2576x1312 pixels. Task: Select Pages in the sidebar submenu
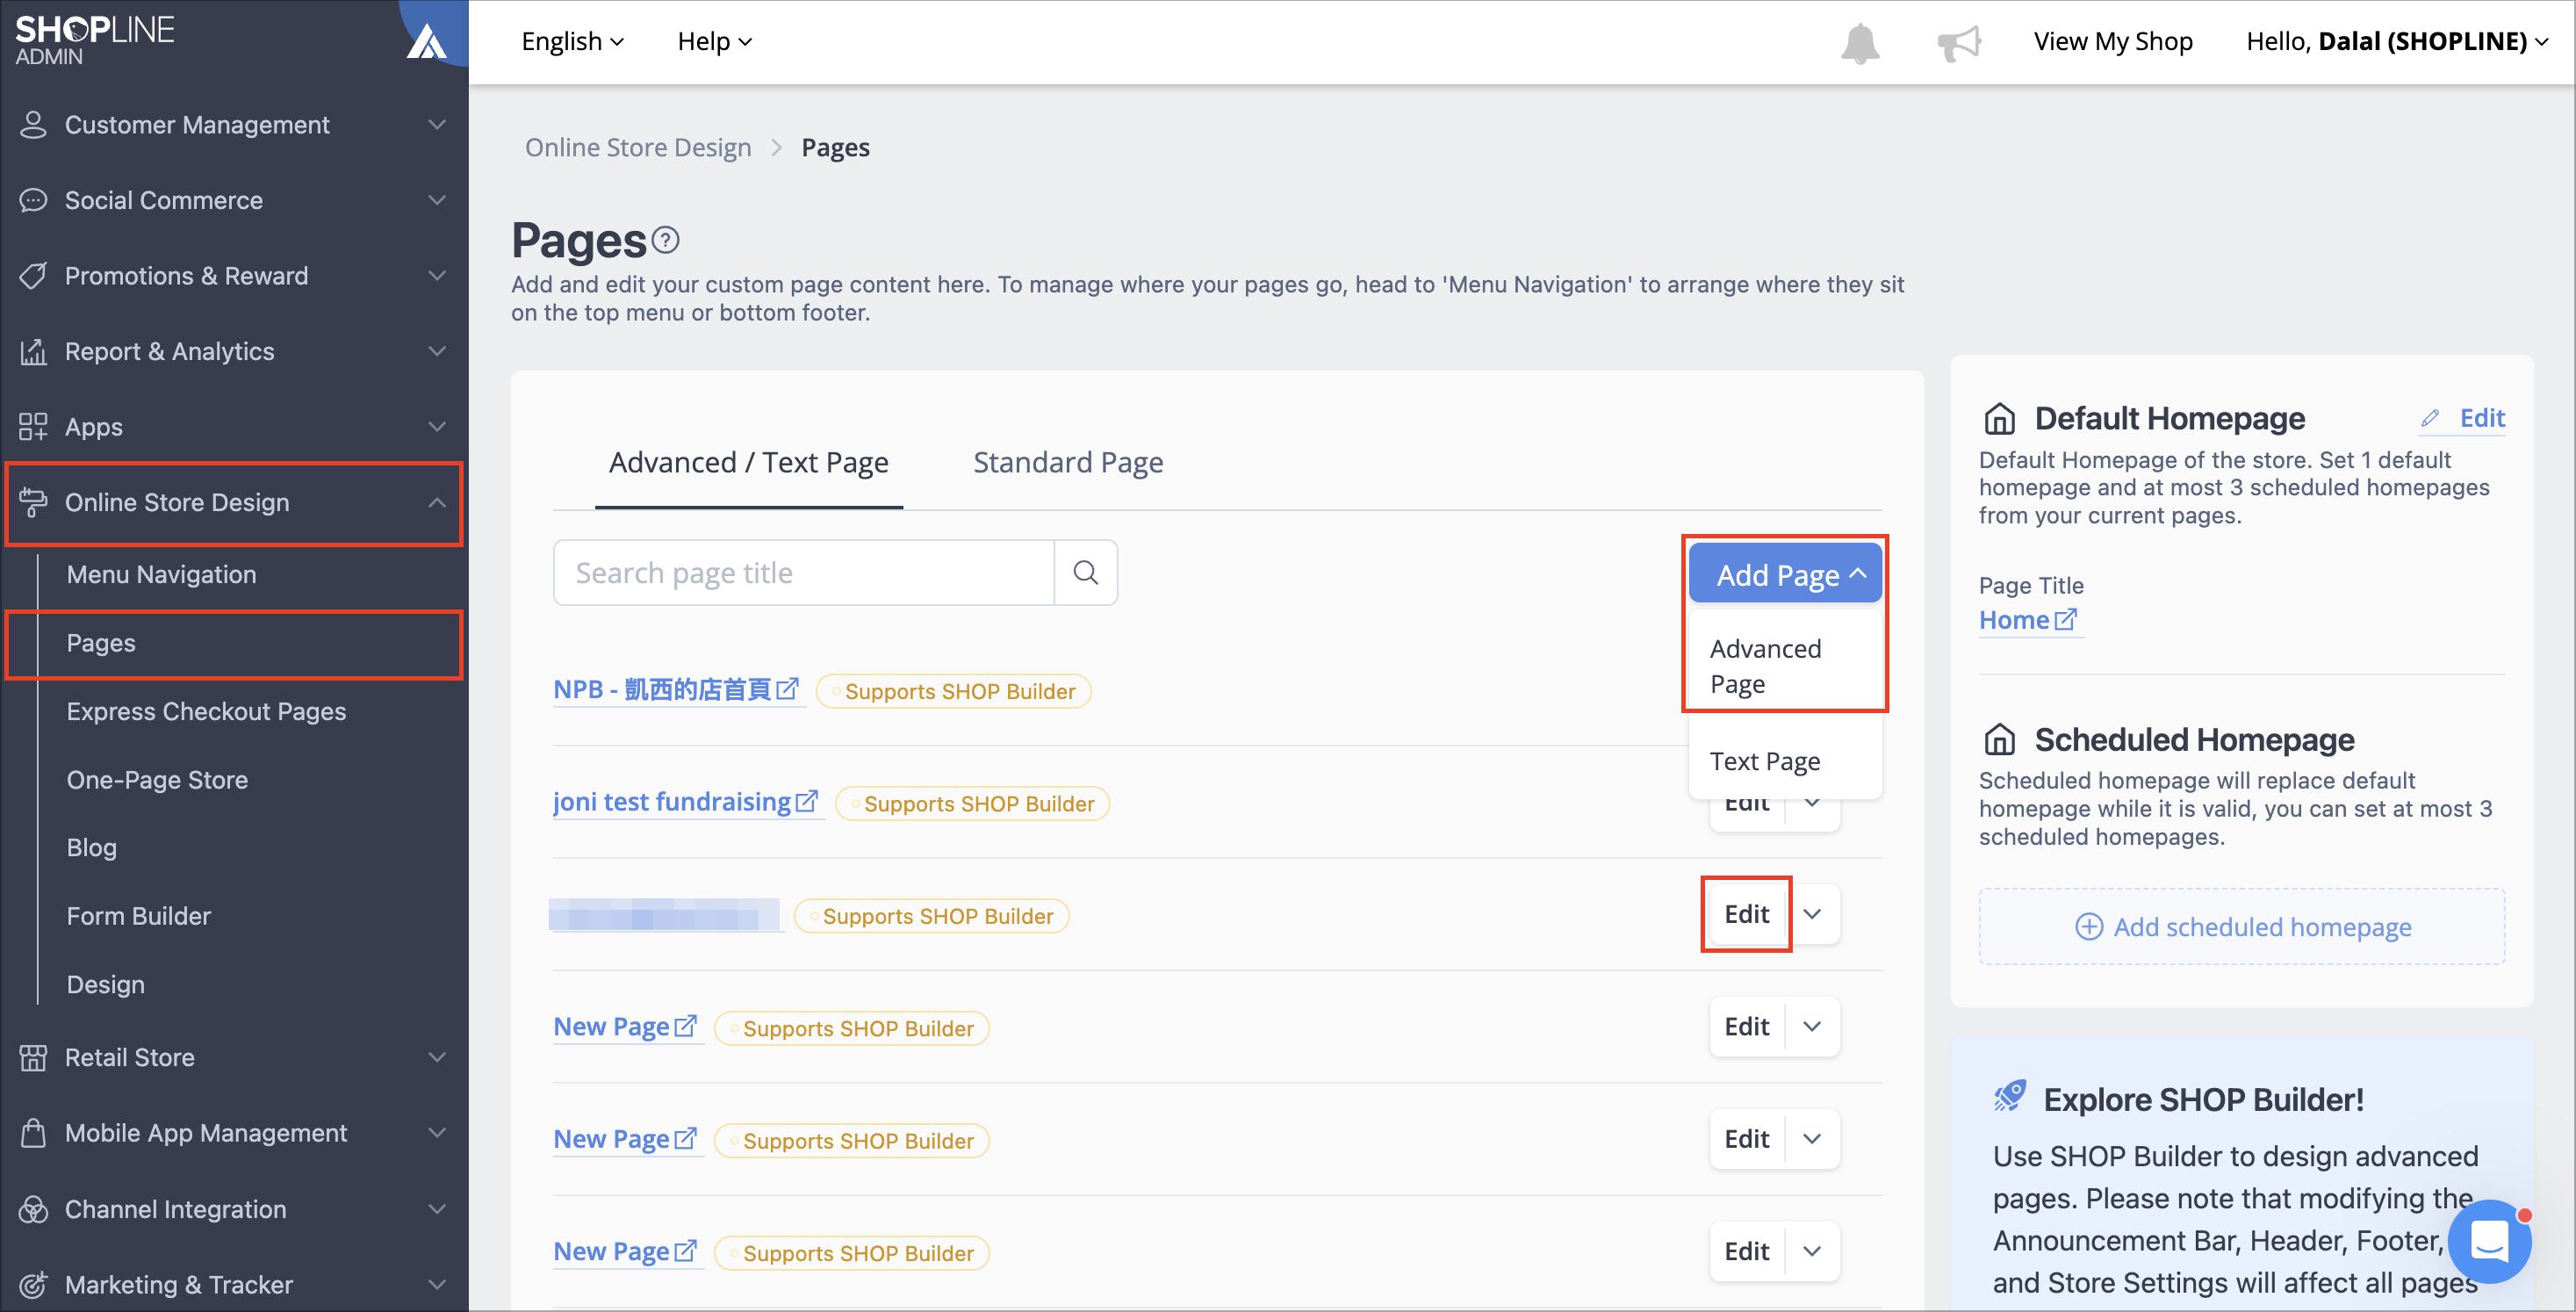tap(100, 643)
